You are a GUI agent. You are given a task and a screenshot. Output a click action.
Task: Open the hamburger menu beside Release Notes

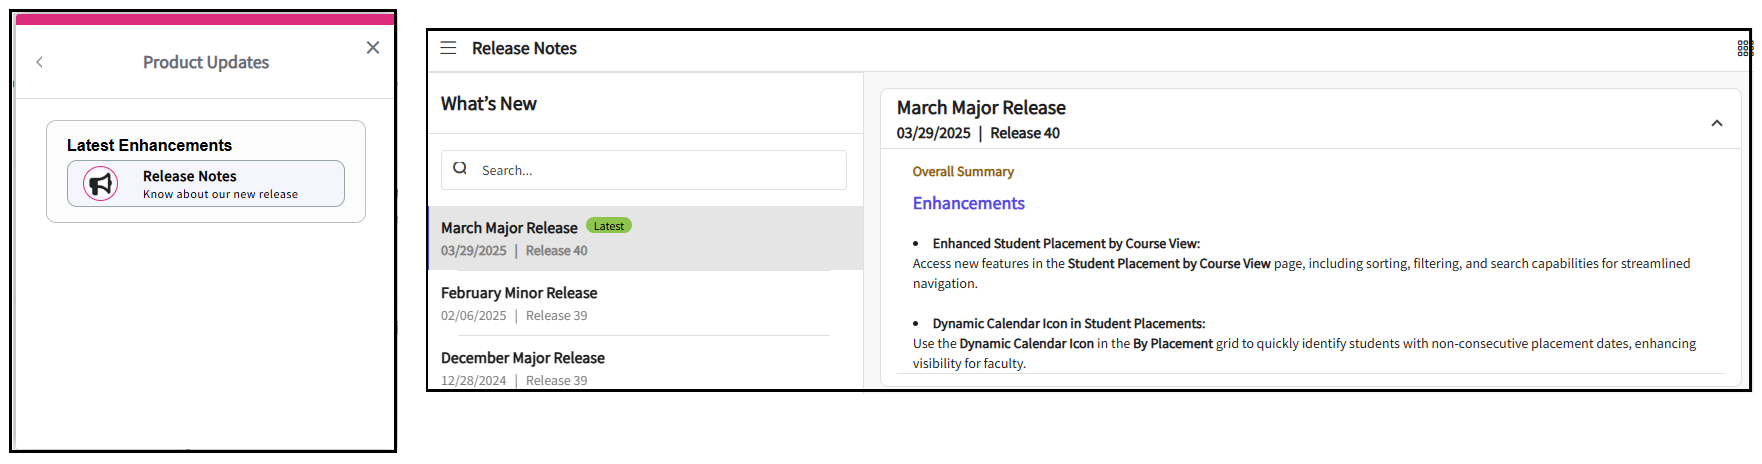[x=448, y=48]
